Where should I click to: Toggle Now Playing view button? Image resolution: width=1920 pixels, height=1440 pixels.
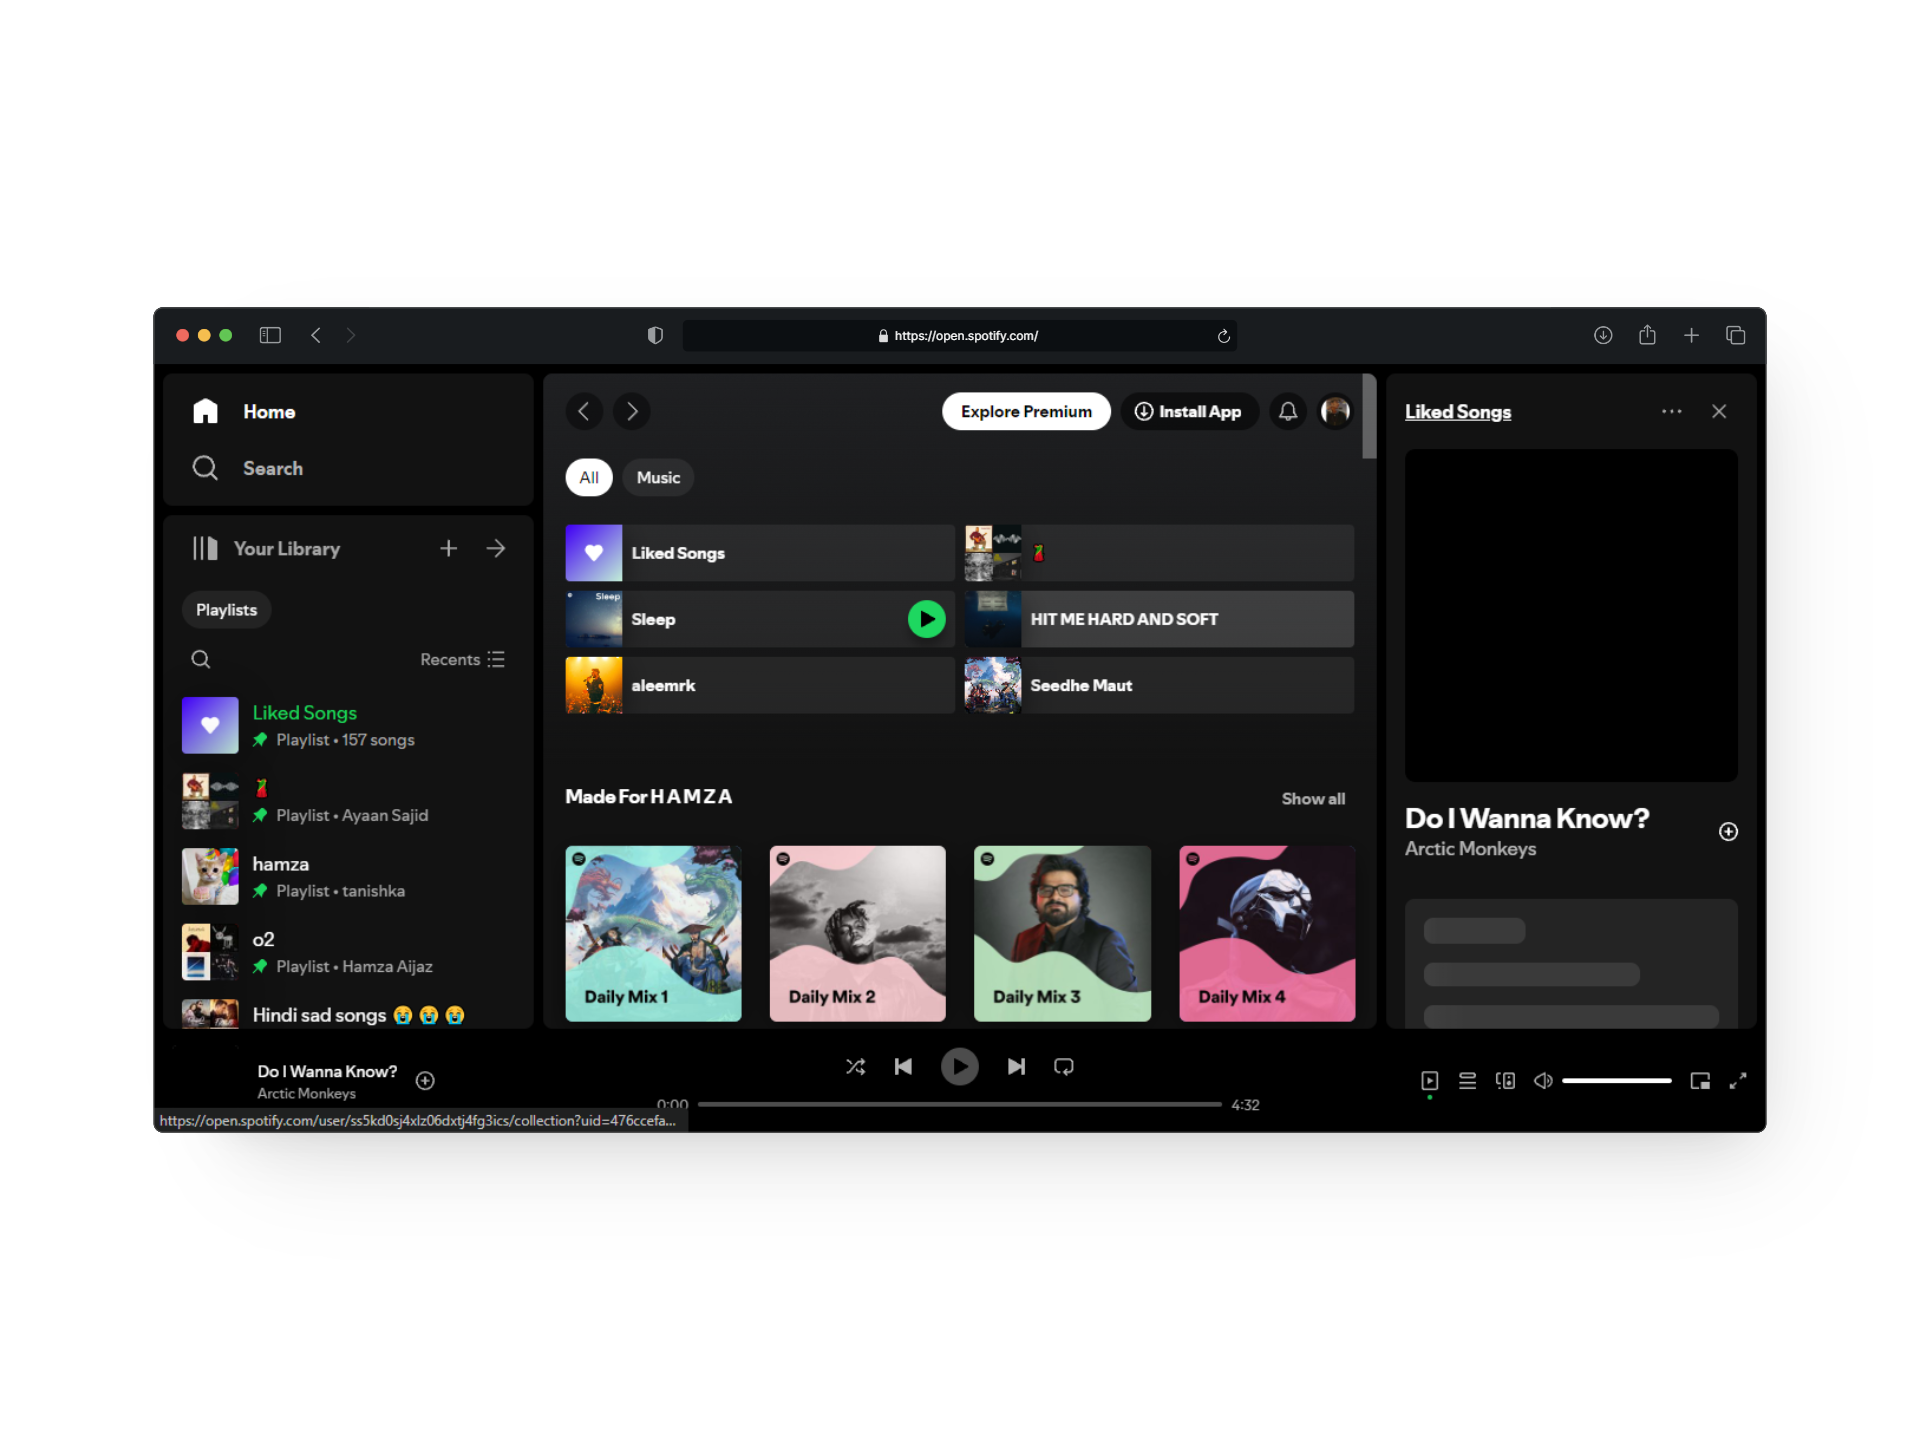click(1429, 1080)
